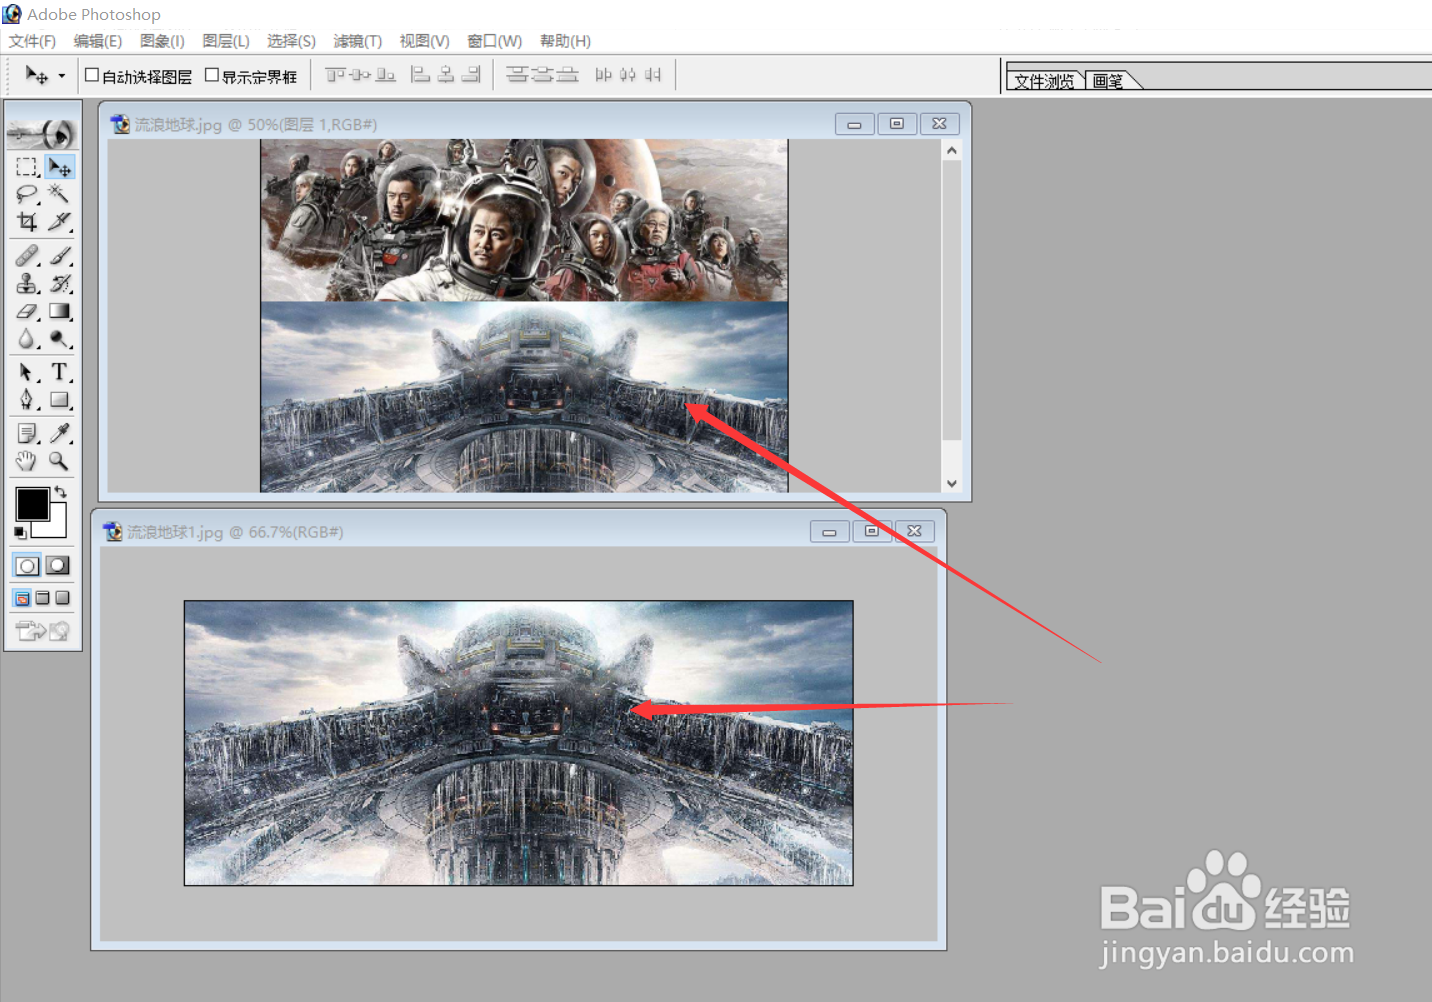Click the swap foreground/background colors arrow

(60, 491)
